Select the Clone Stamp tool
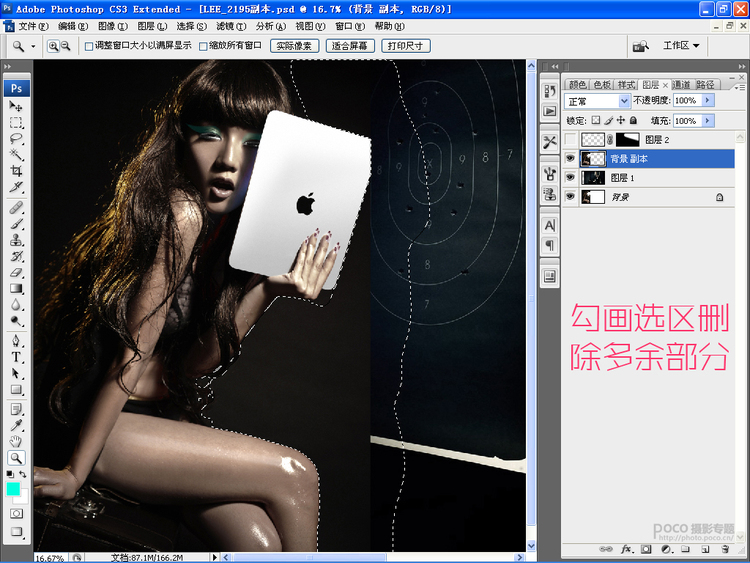This screenshot has width=750, height=563. pyautogui.click(x=16, y=240)
